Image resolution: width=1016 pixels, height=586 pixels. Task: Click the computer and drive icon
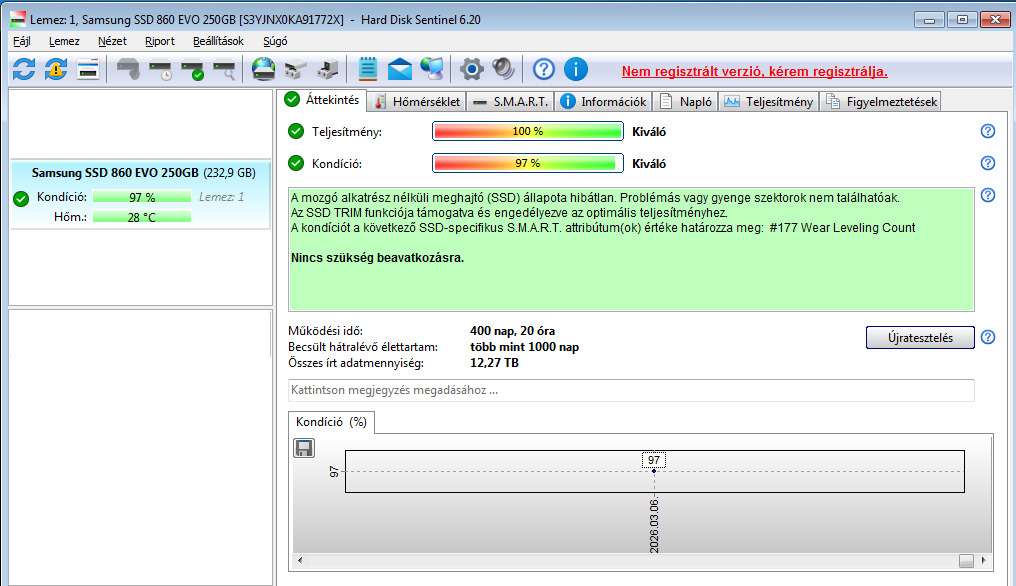point(327,69)
